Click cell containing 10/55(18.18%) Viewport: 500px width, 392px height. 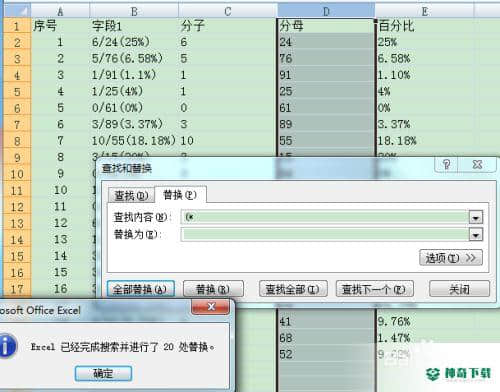(134, 141)
